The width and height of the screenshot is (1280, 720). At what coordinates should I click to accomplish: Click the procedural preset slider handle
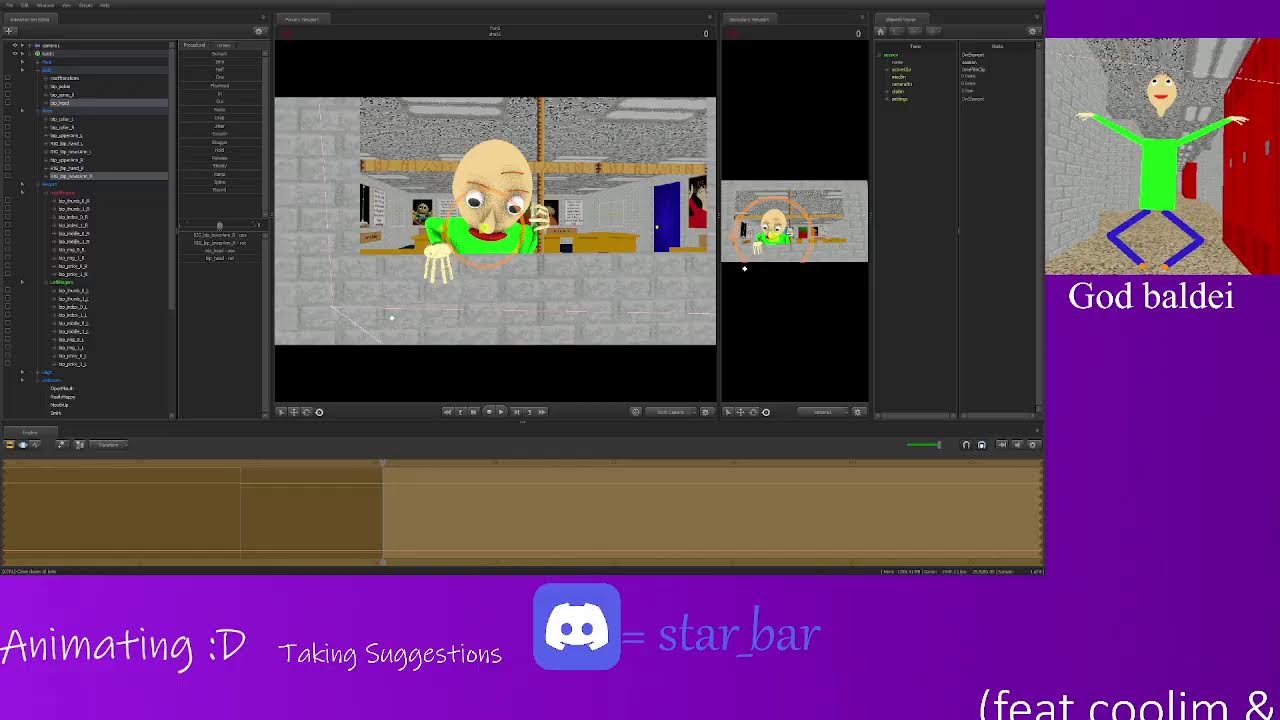[x=220, y=225]
